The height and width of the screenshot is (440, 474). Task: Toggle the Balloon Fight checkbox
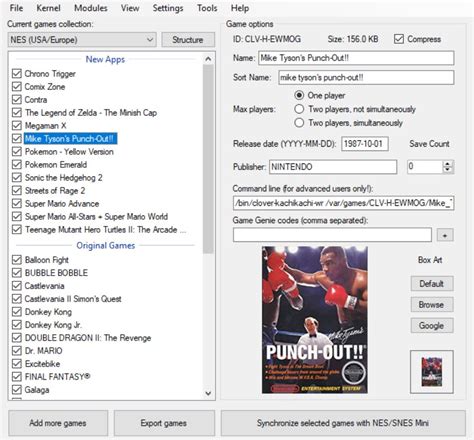pyautogui.click(x=17, y=260)
